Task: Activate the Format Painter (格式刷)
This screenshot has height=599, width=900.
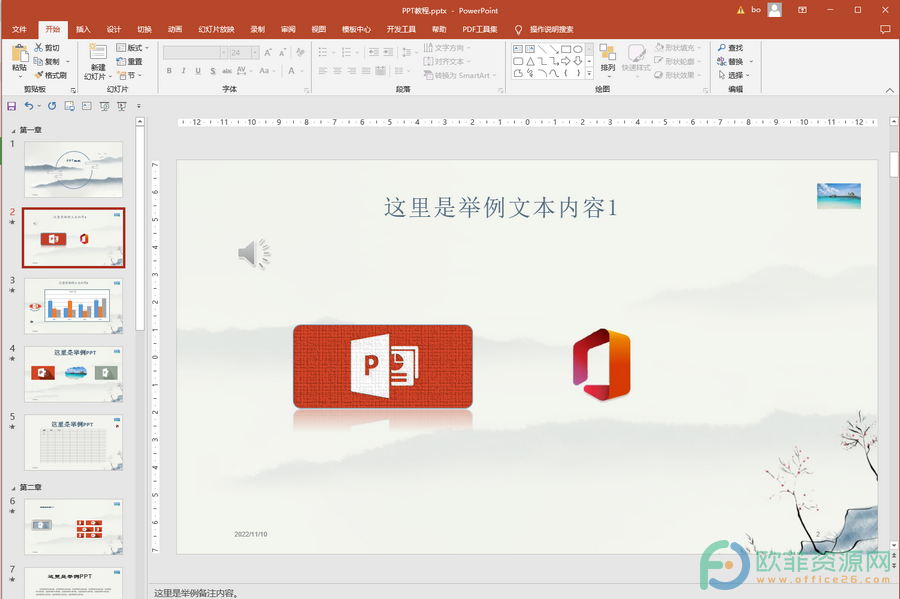Action: click(x=51, y=75)
